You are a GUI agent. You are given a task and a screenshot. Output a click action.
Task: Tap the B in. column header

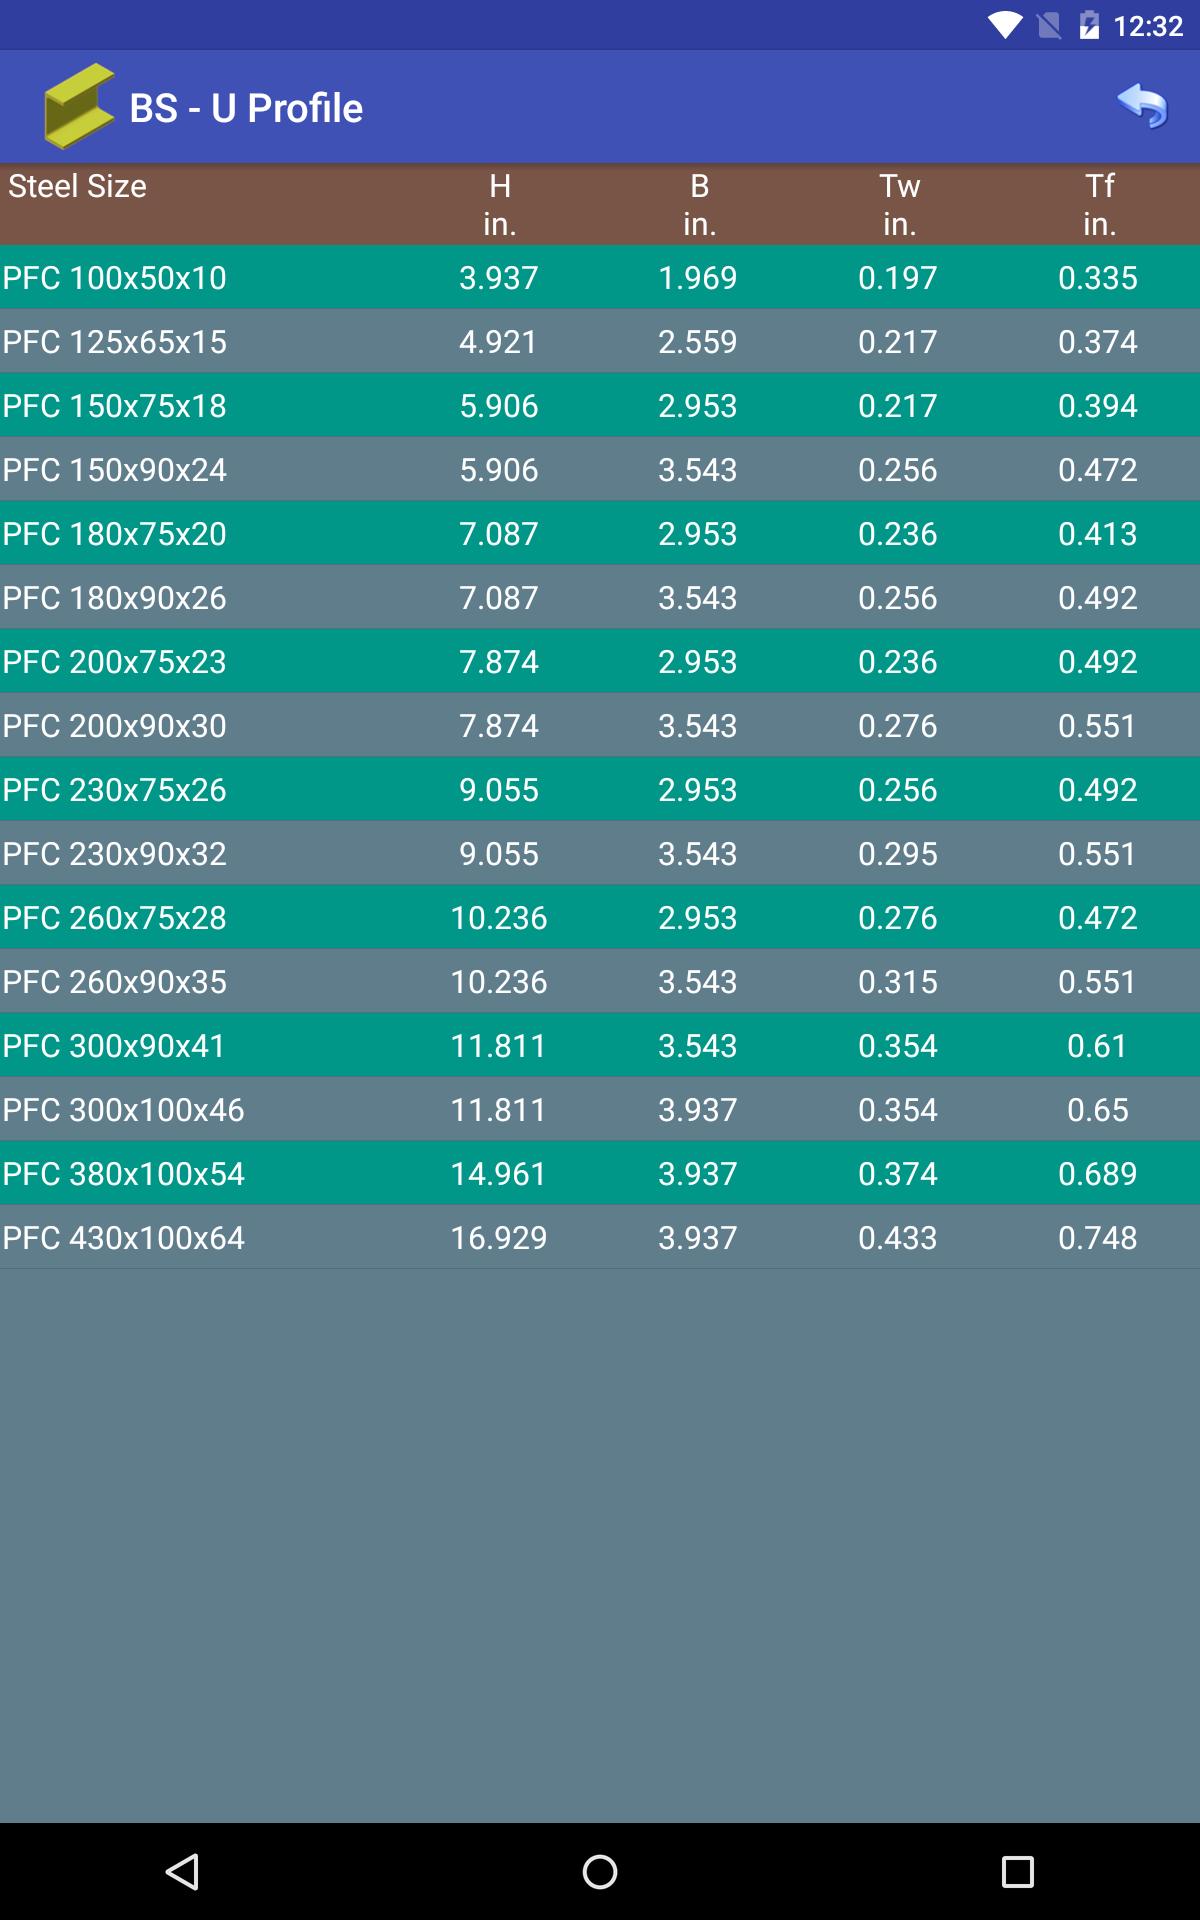click(x=700, y=204)
